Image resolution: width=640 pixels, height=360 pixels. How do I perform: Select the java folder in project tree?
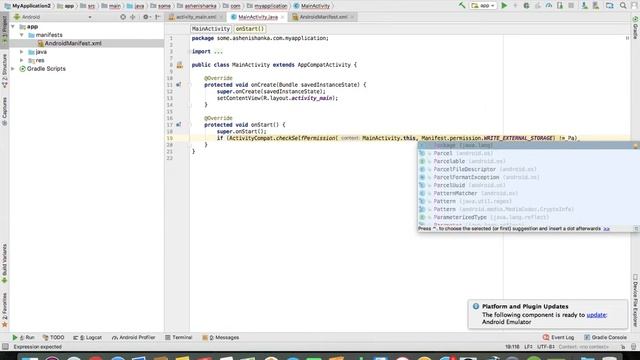pyautogui.click(x=37, y=52)
